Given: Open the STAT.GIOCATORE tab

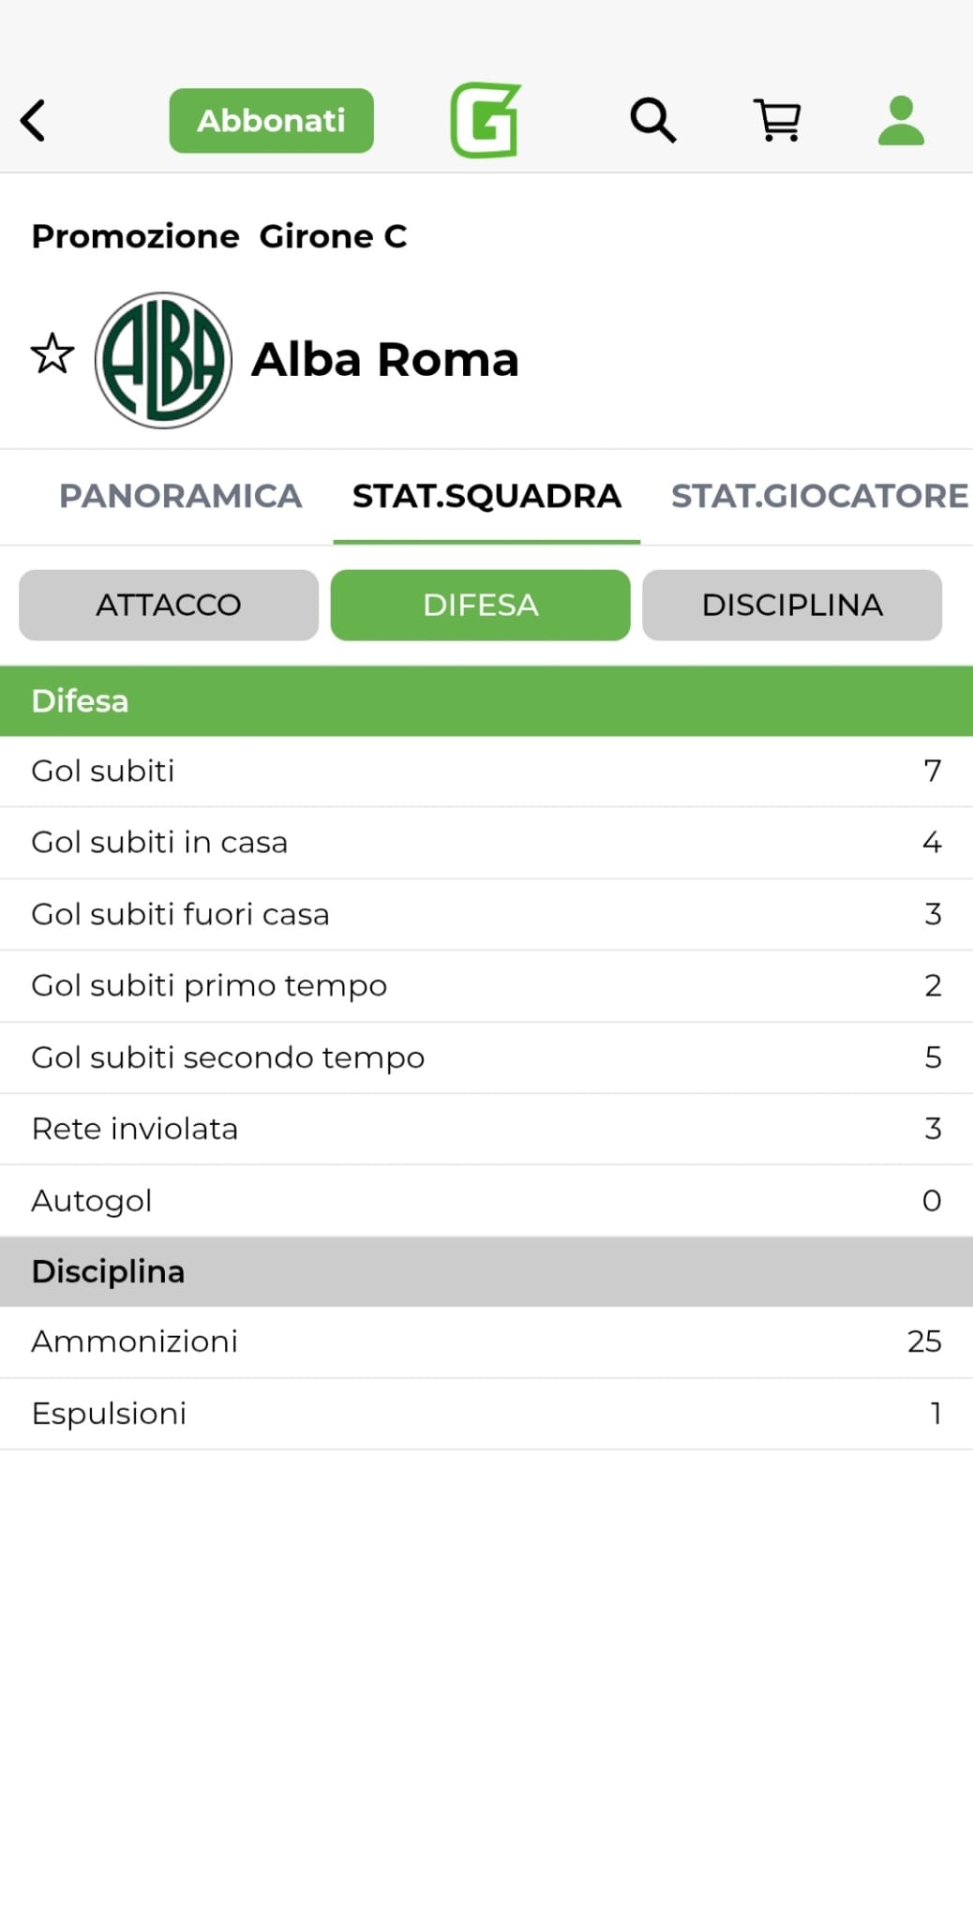Looking at the screenshot, I should coord(819,496).
